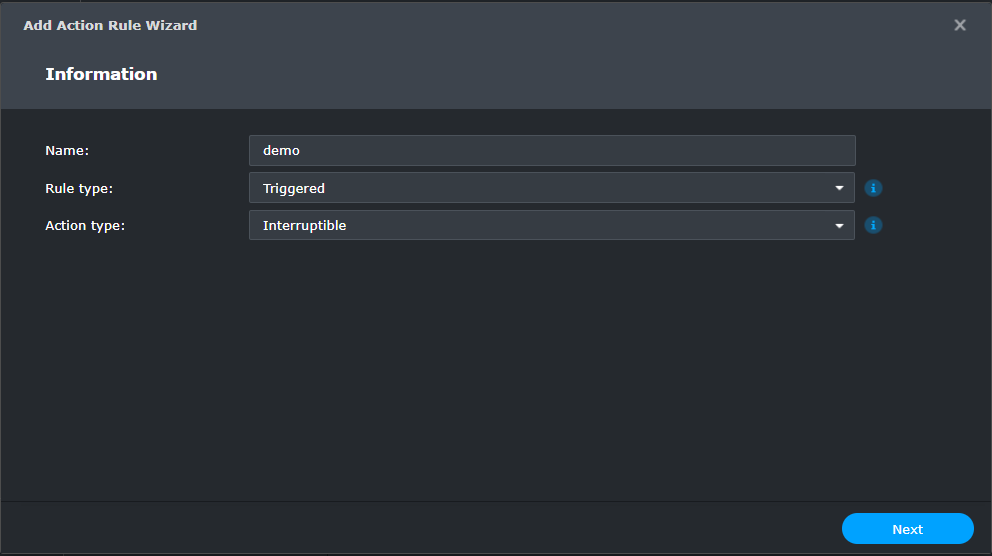The width and height of the screenshot is (992, 556).
Task: Click the 'demo' text in Name field
Action: pyautogui.click(x=281, y=151)
